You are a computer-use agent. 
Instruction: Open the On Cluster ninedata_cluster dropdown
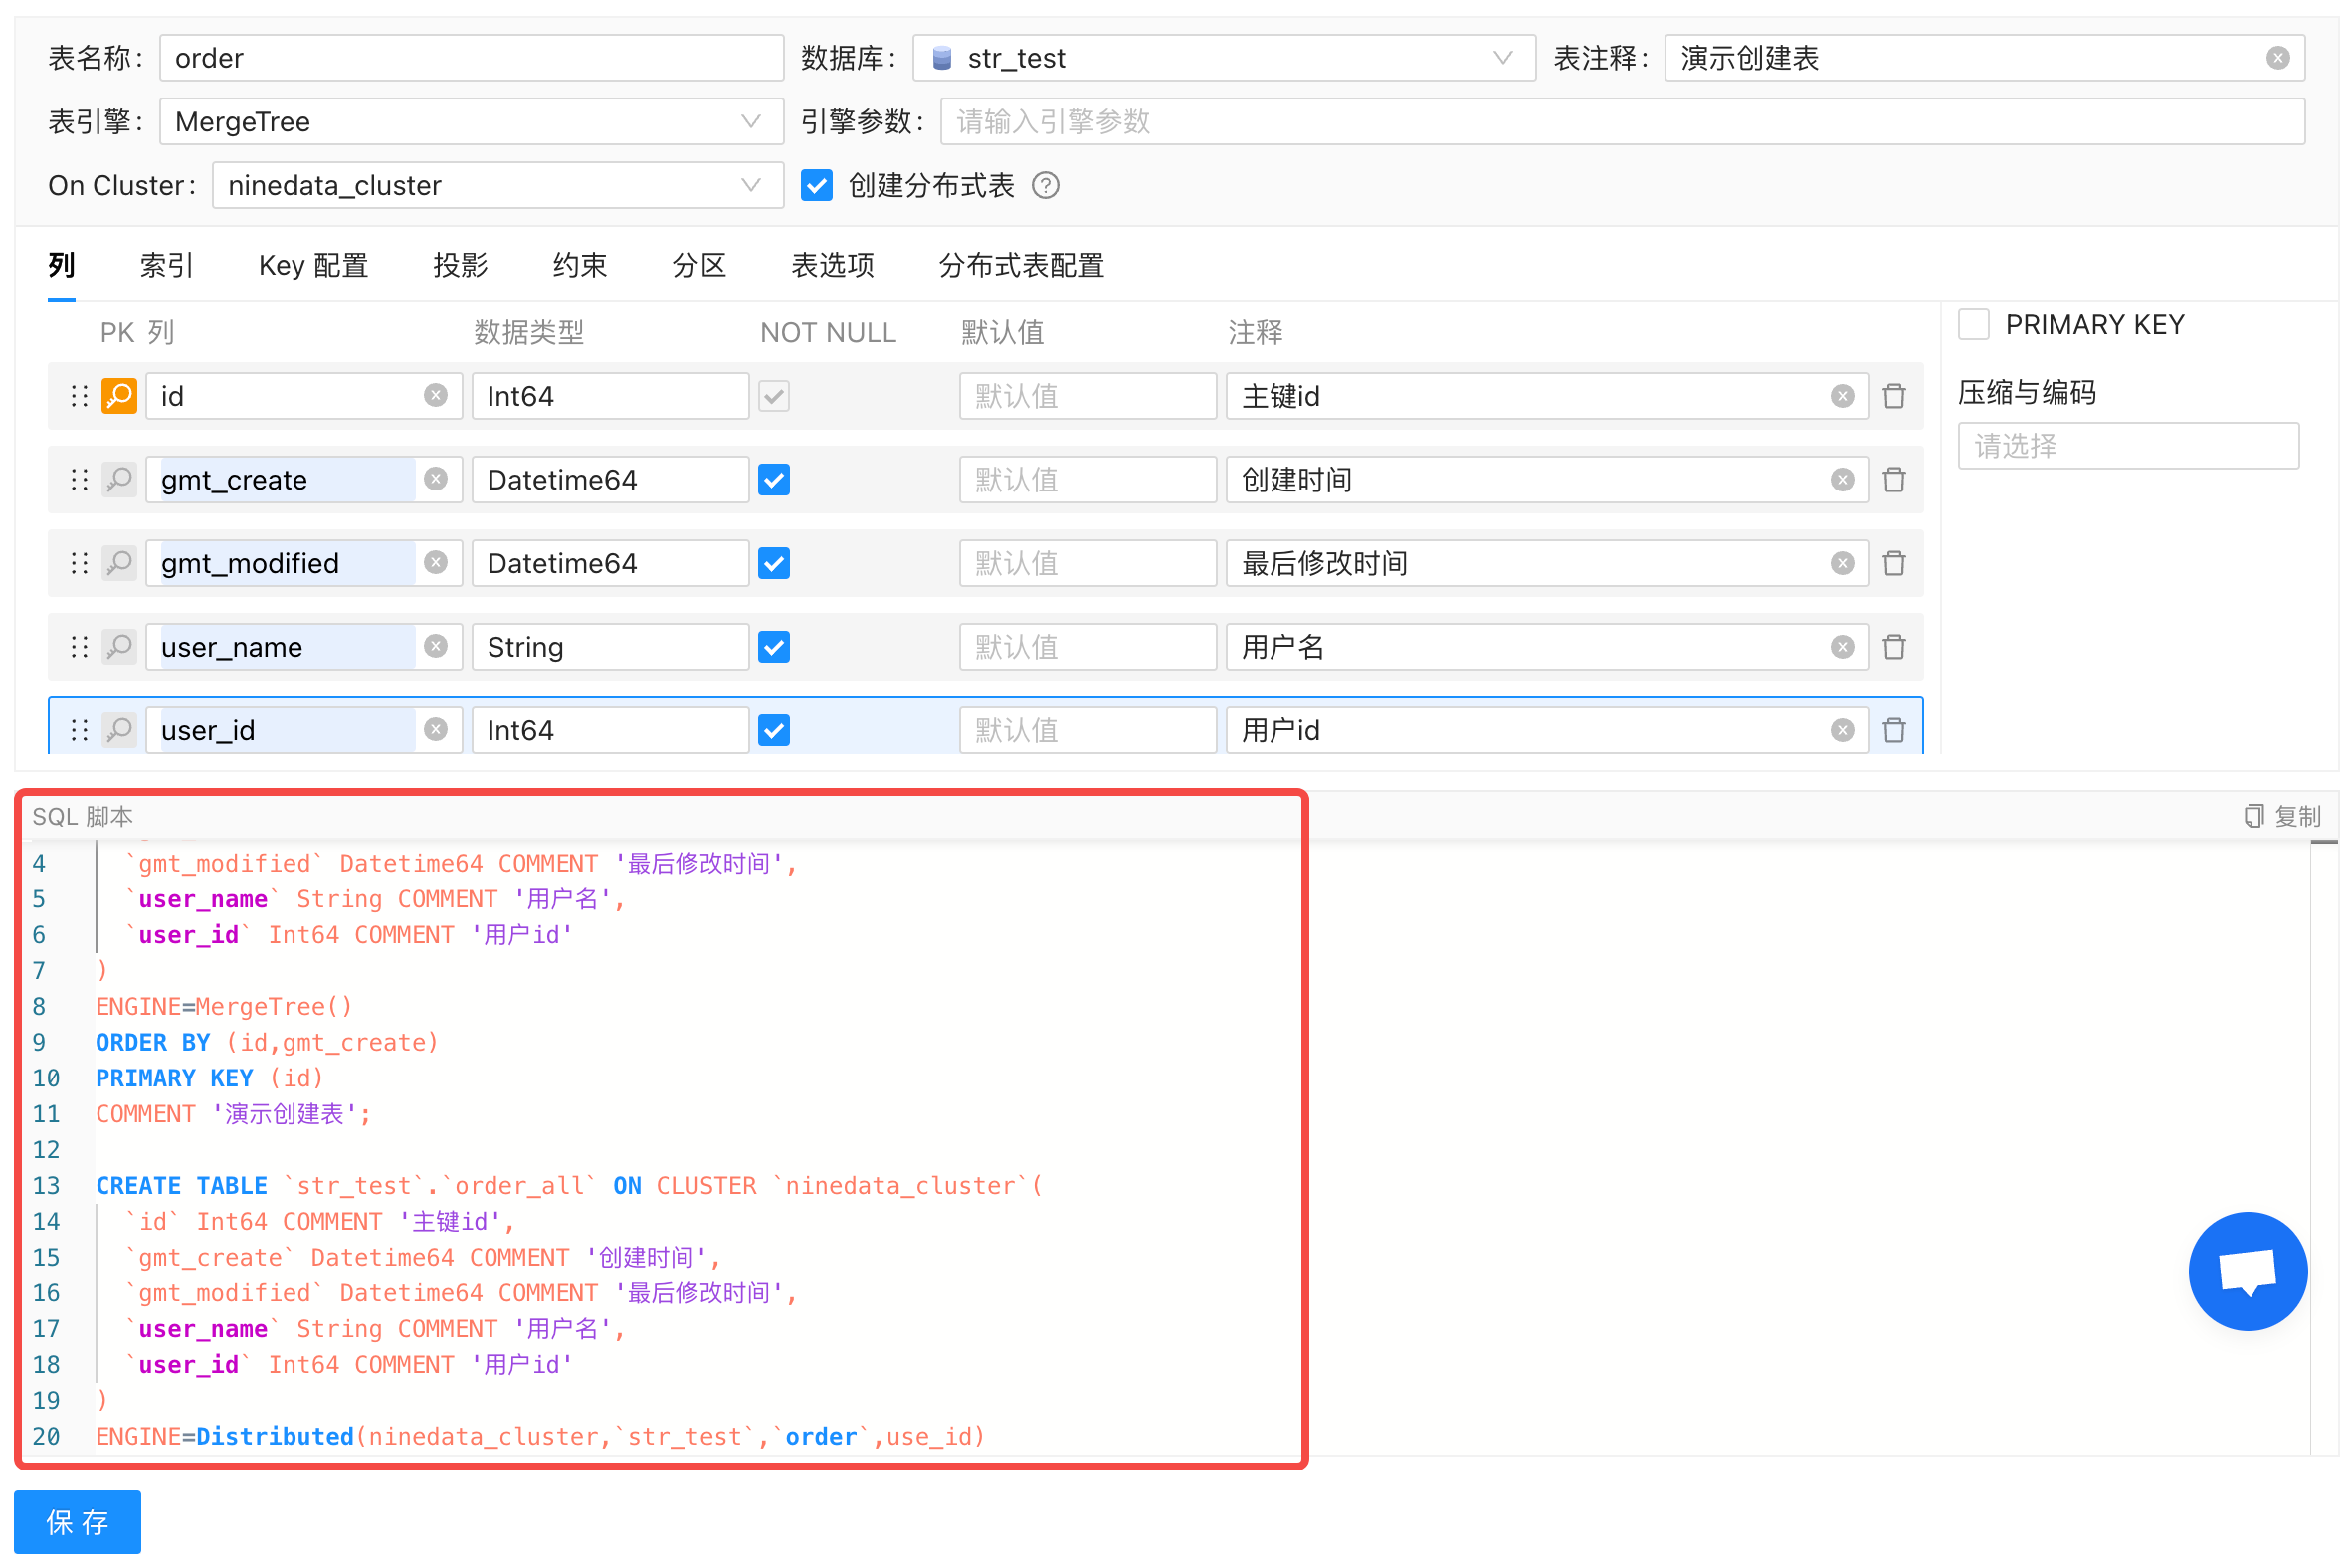(x=497, y=186)
